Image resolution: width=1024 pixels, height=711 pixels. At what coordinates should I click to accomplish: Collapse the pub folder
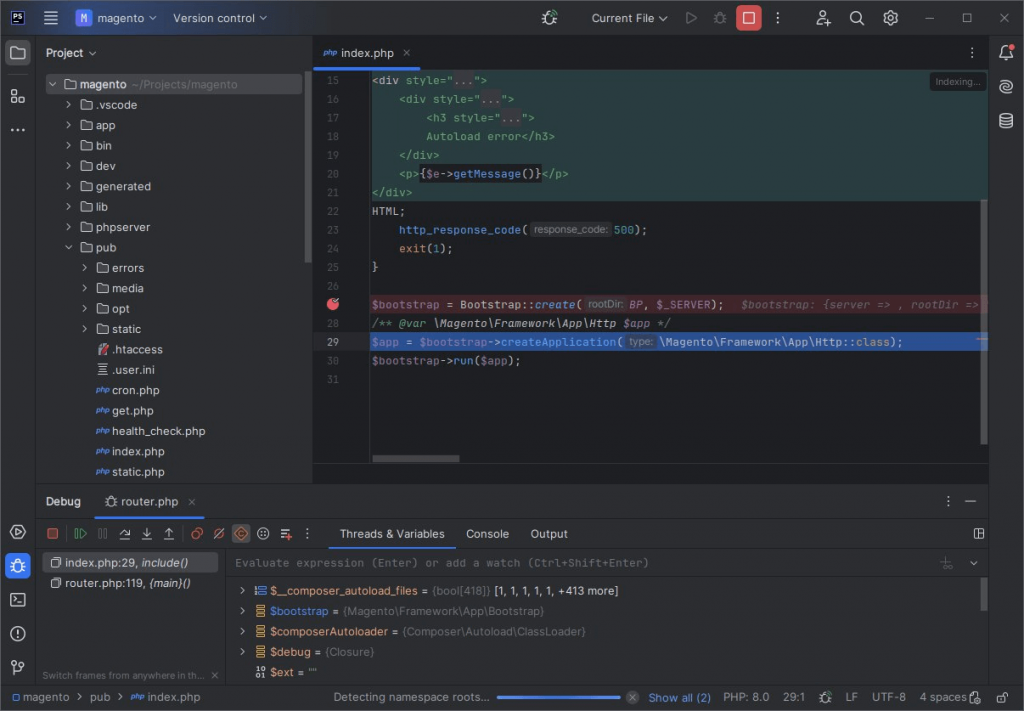tap(69, 247)
